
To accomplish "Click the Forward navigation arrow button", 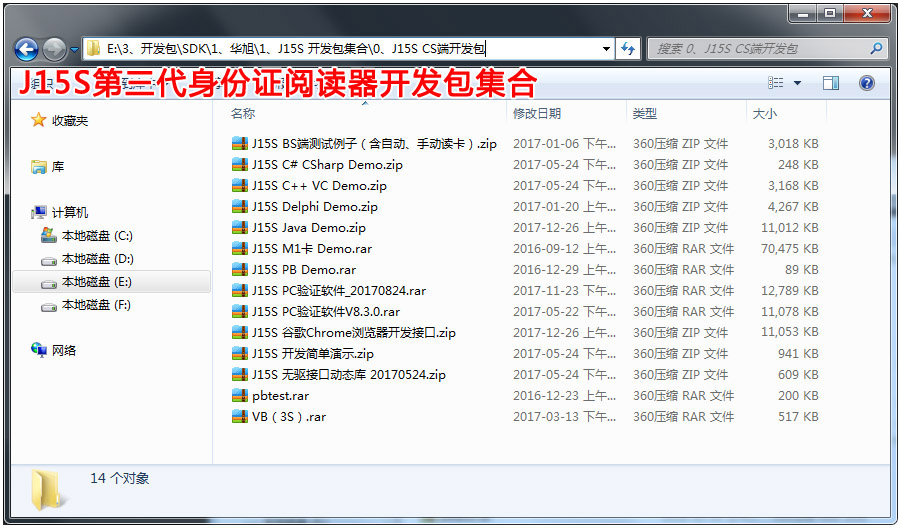I will click(x=53, y=48).
